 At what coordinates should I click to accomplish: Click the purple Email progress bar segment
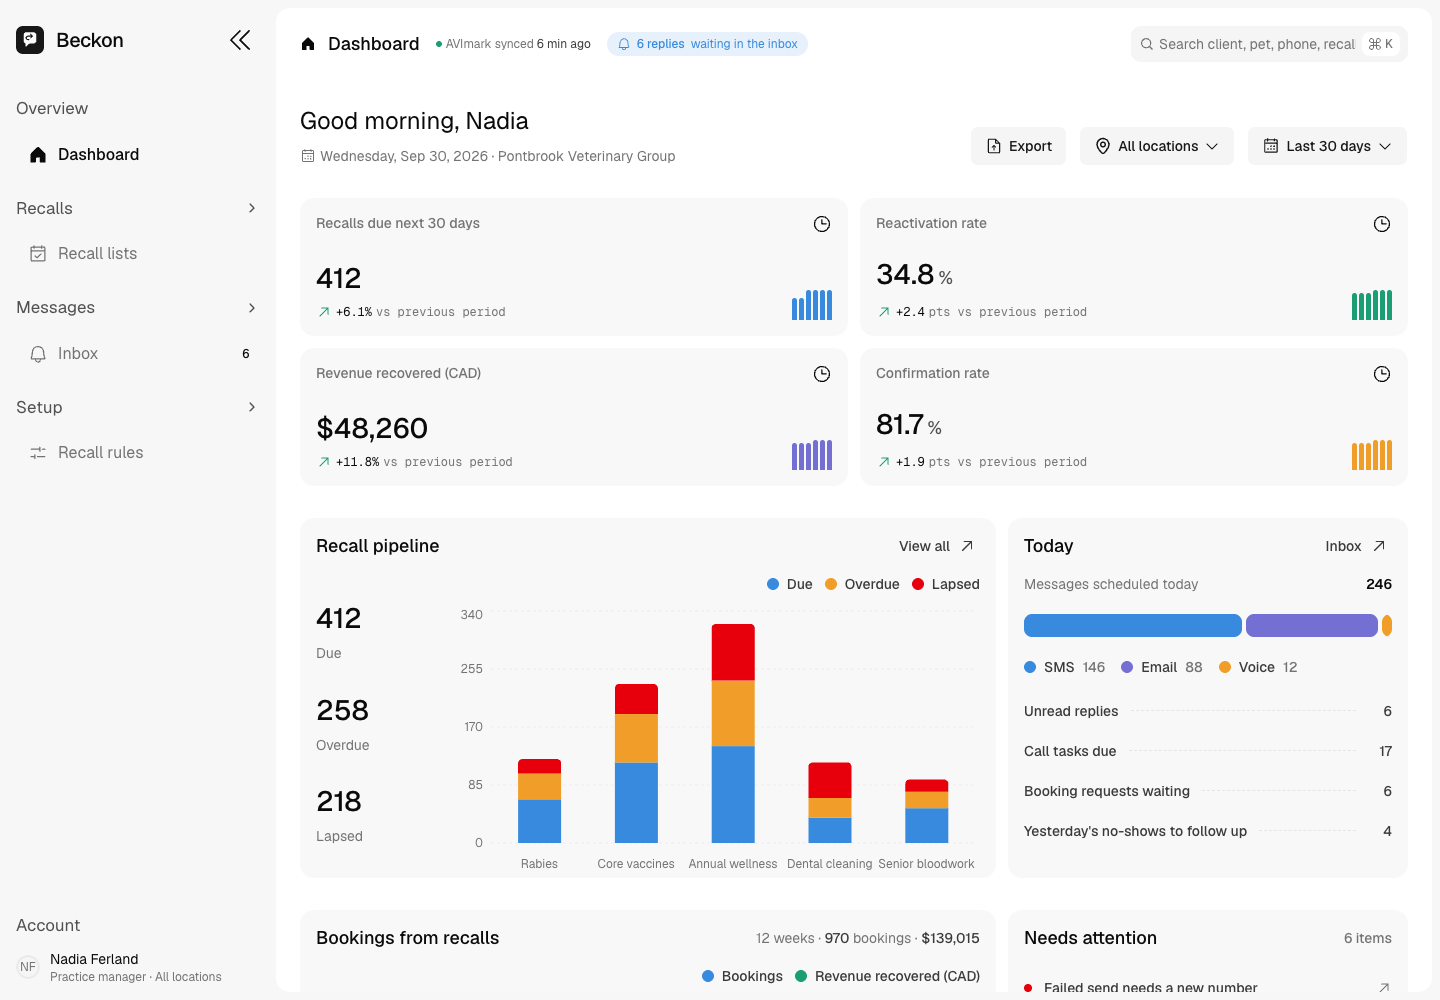tap(1312, 626)
